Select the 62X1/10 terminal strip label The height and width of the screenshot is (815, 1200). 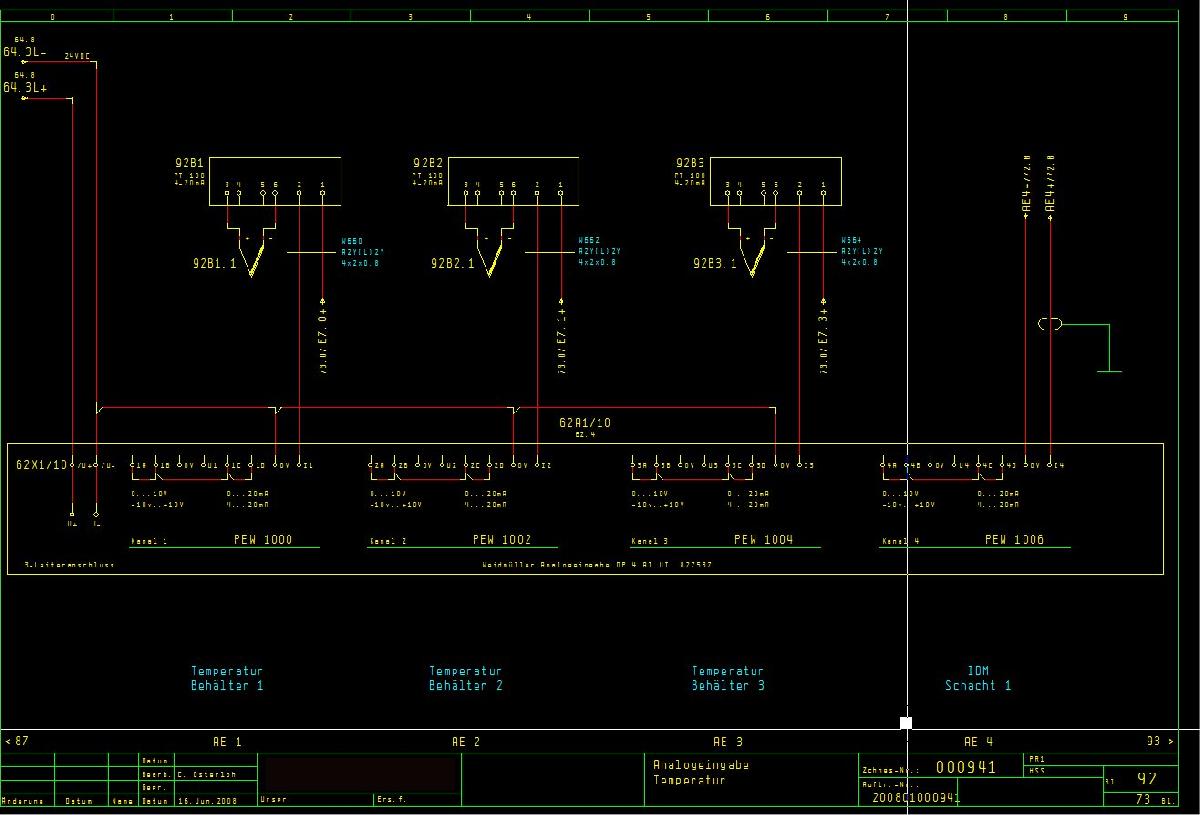[x=42, y=465]
